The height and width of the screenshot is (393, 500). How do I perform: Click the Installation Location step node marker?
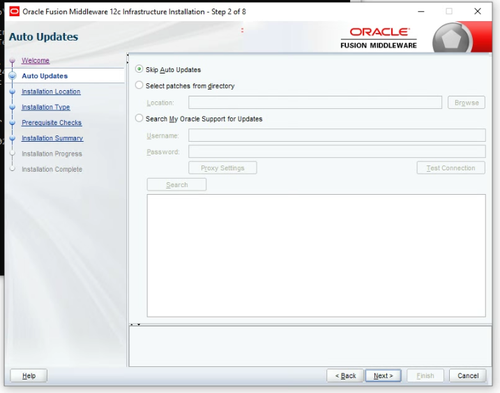[12, 91]
